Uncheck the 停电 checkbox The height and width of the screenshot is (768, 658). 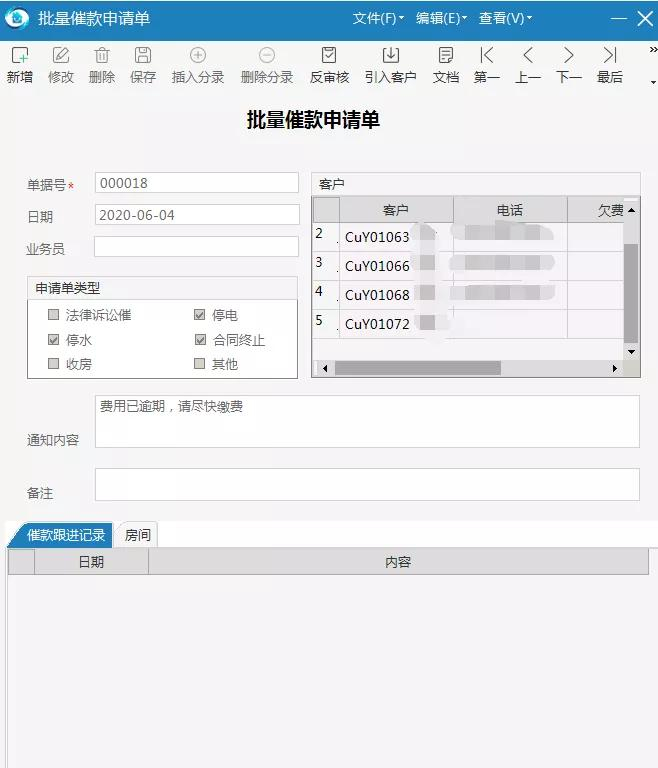pyautogui.click(x=199, y=314)
